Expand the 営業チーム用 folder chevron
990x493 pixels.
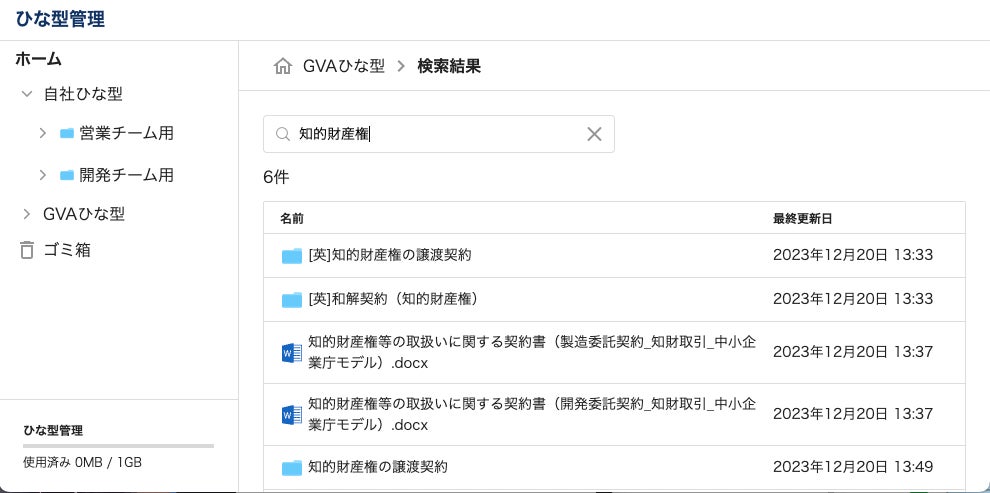pos(42,133)
